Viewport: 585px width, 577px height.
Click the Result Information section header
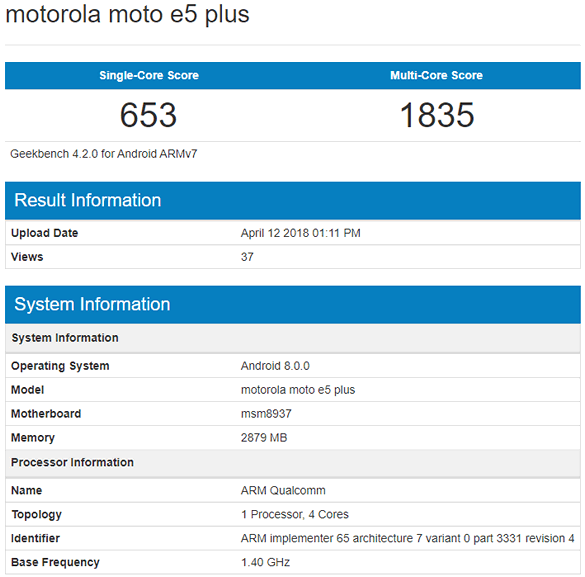pyautogui.click(x=293, y=200)
